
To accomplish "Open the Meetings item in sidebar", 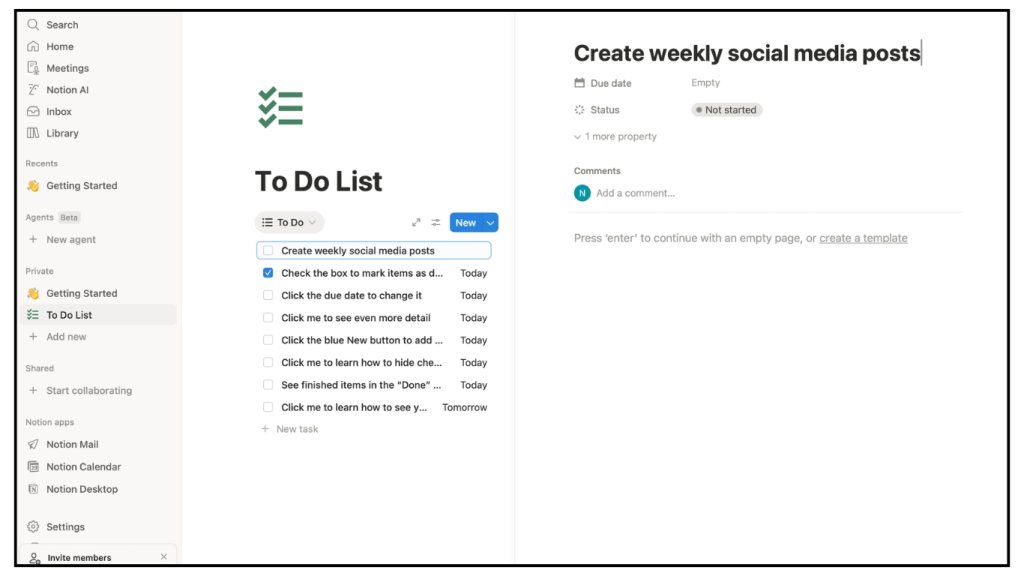I will (67, 68).
